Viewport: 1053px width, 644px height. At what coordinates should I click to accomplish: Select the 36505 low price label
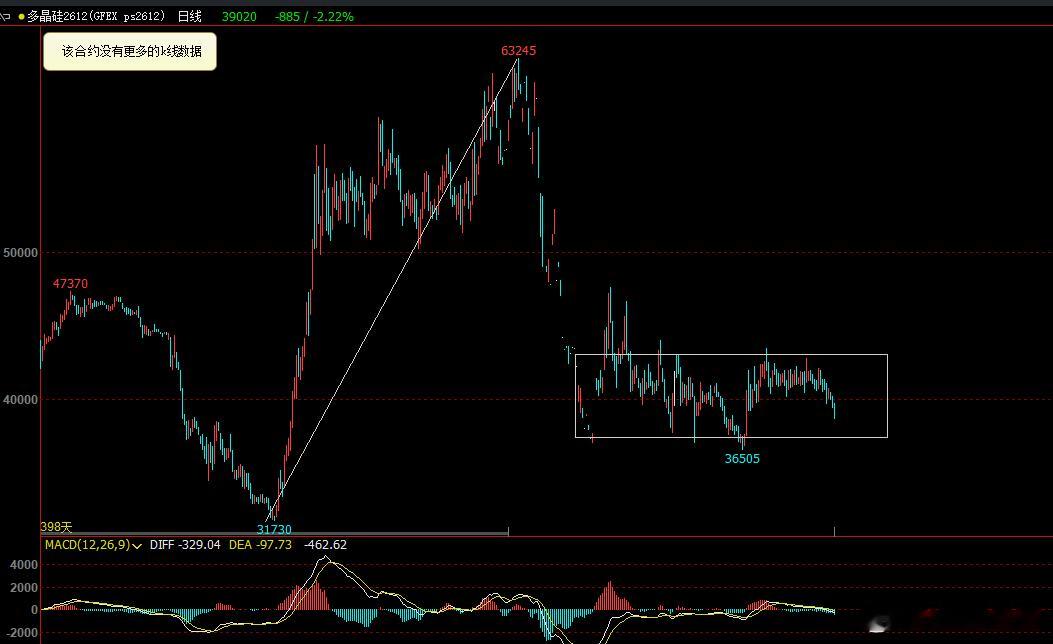click(742, 459)
